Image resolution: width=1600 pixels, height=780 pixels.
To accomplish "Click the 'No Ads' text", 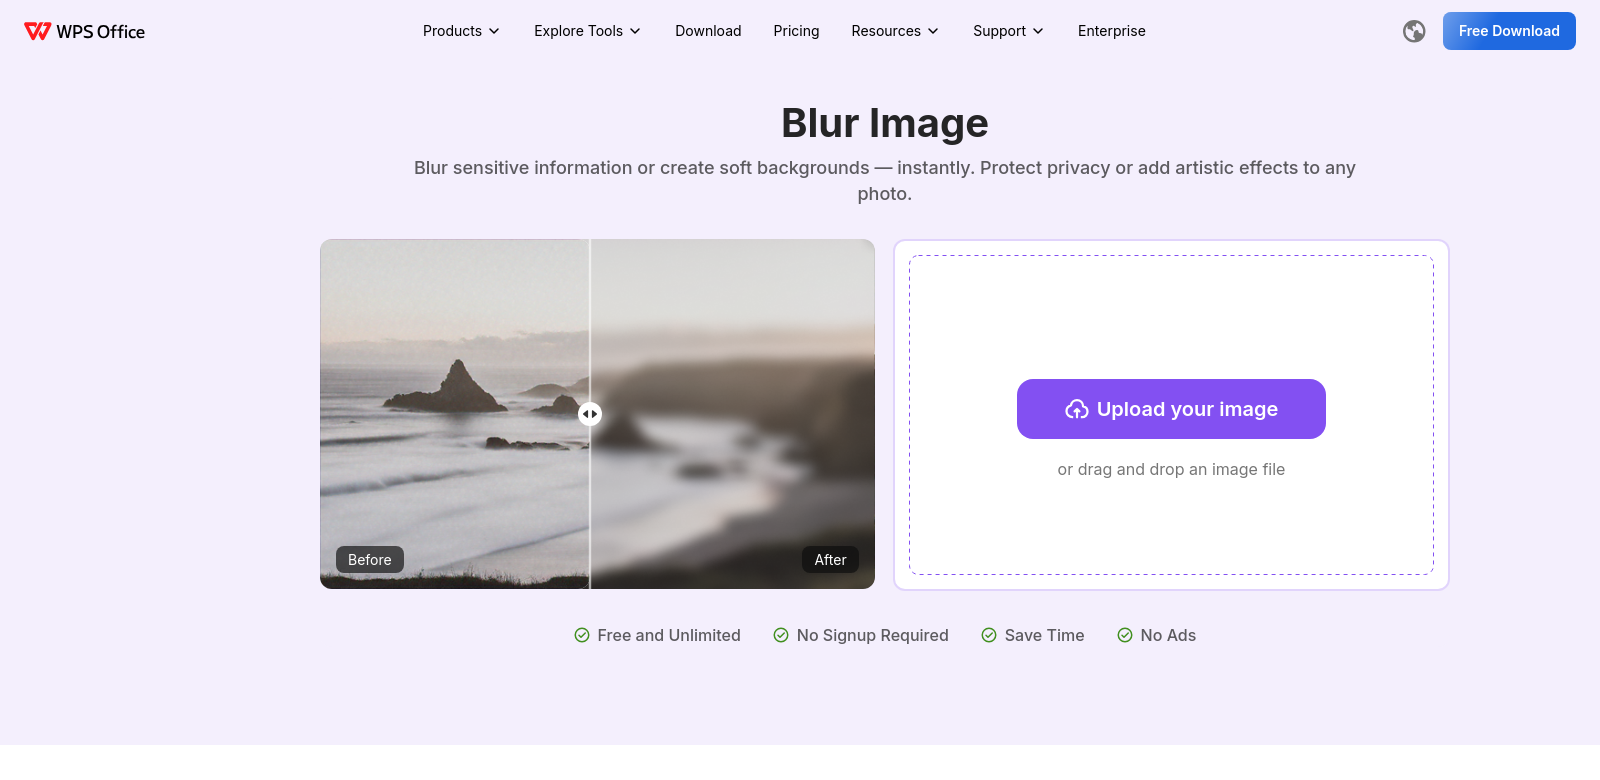I will click(1168, 635).
